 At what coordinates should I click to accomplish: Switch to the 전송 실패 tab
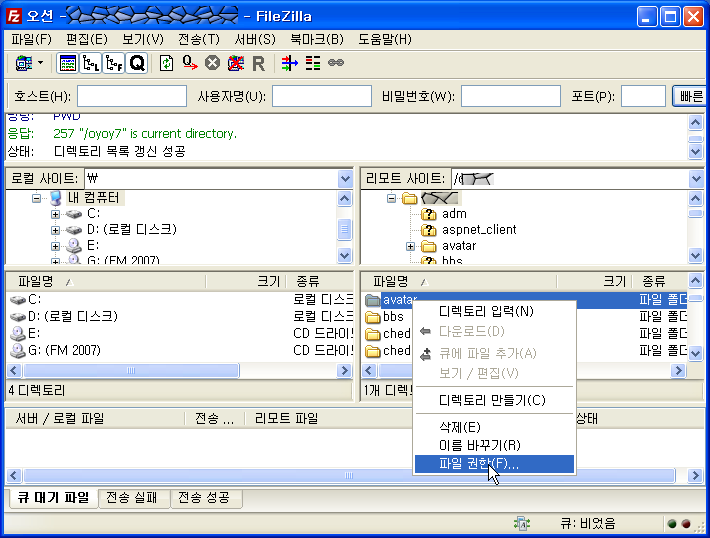pyautogui.click(x=132, y=498)
